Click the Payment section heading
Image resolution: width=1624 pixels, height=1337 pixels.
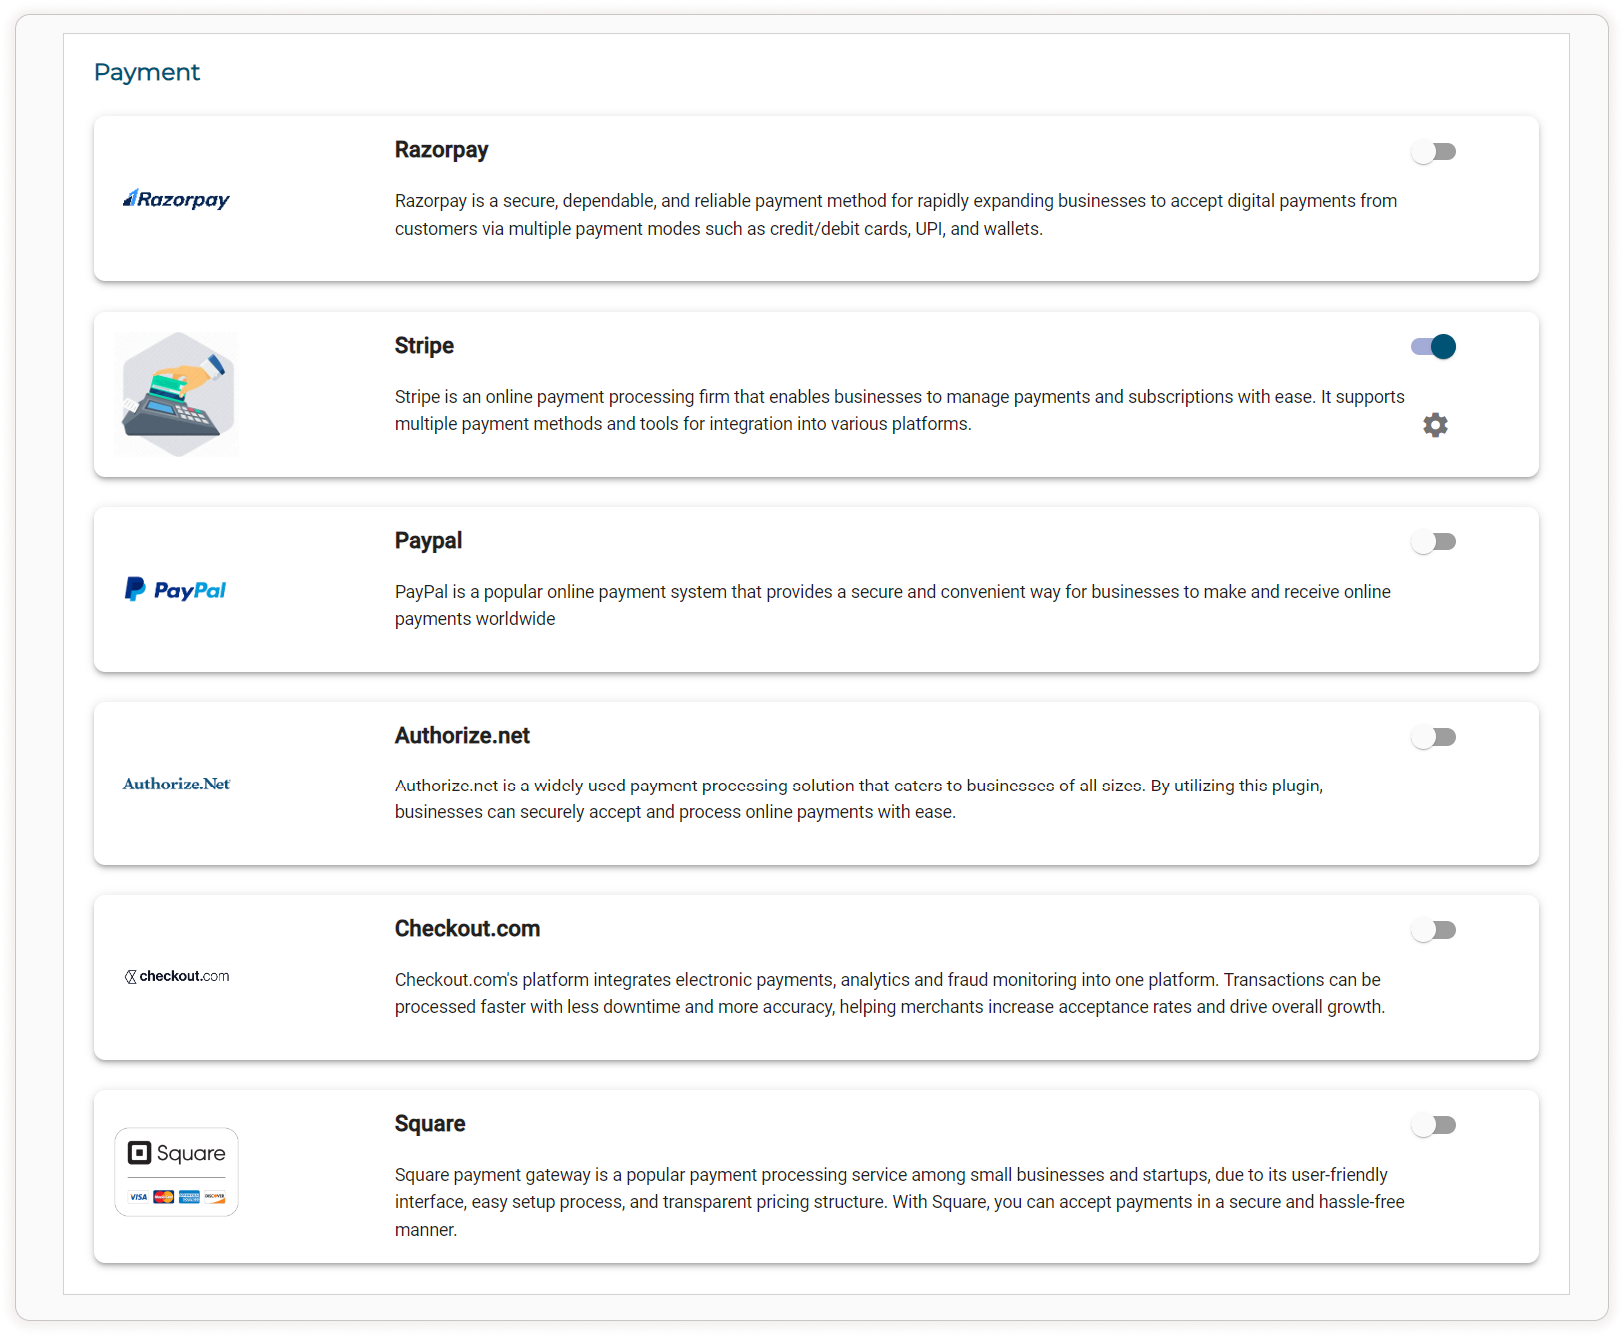click(147, 72)
